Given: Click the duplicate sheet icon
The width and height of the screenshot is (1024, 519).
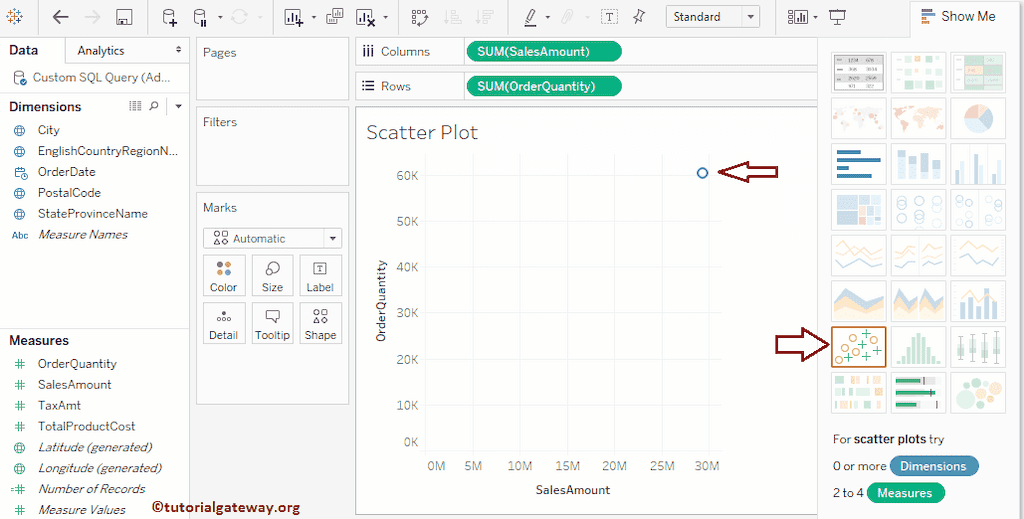Looking at the screenshot, I should click(x=334, y=17).
